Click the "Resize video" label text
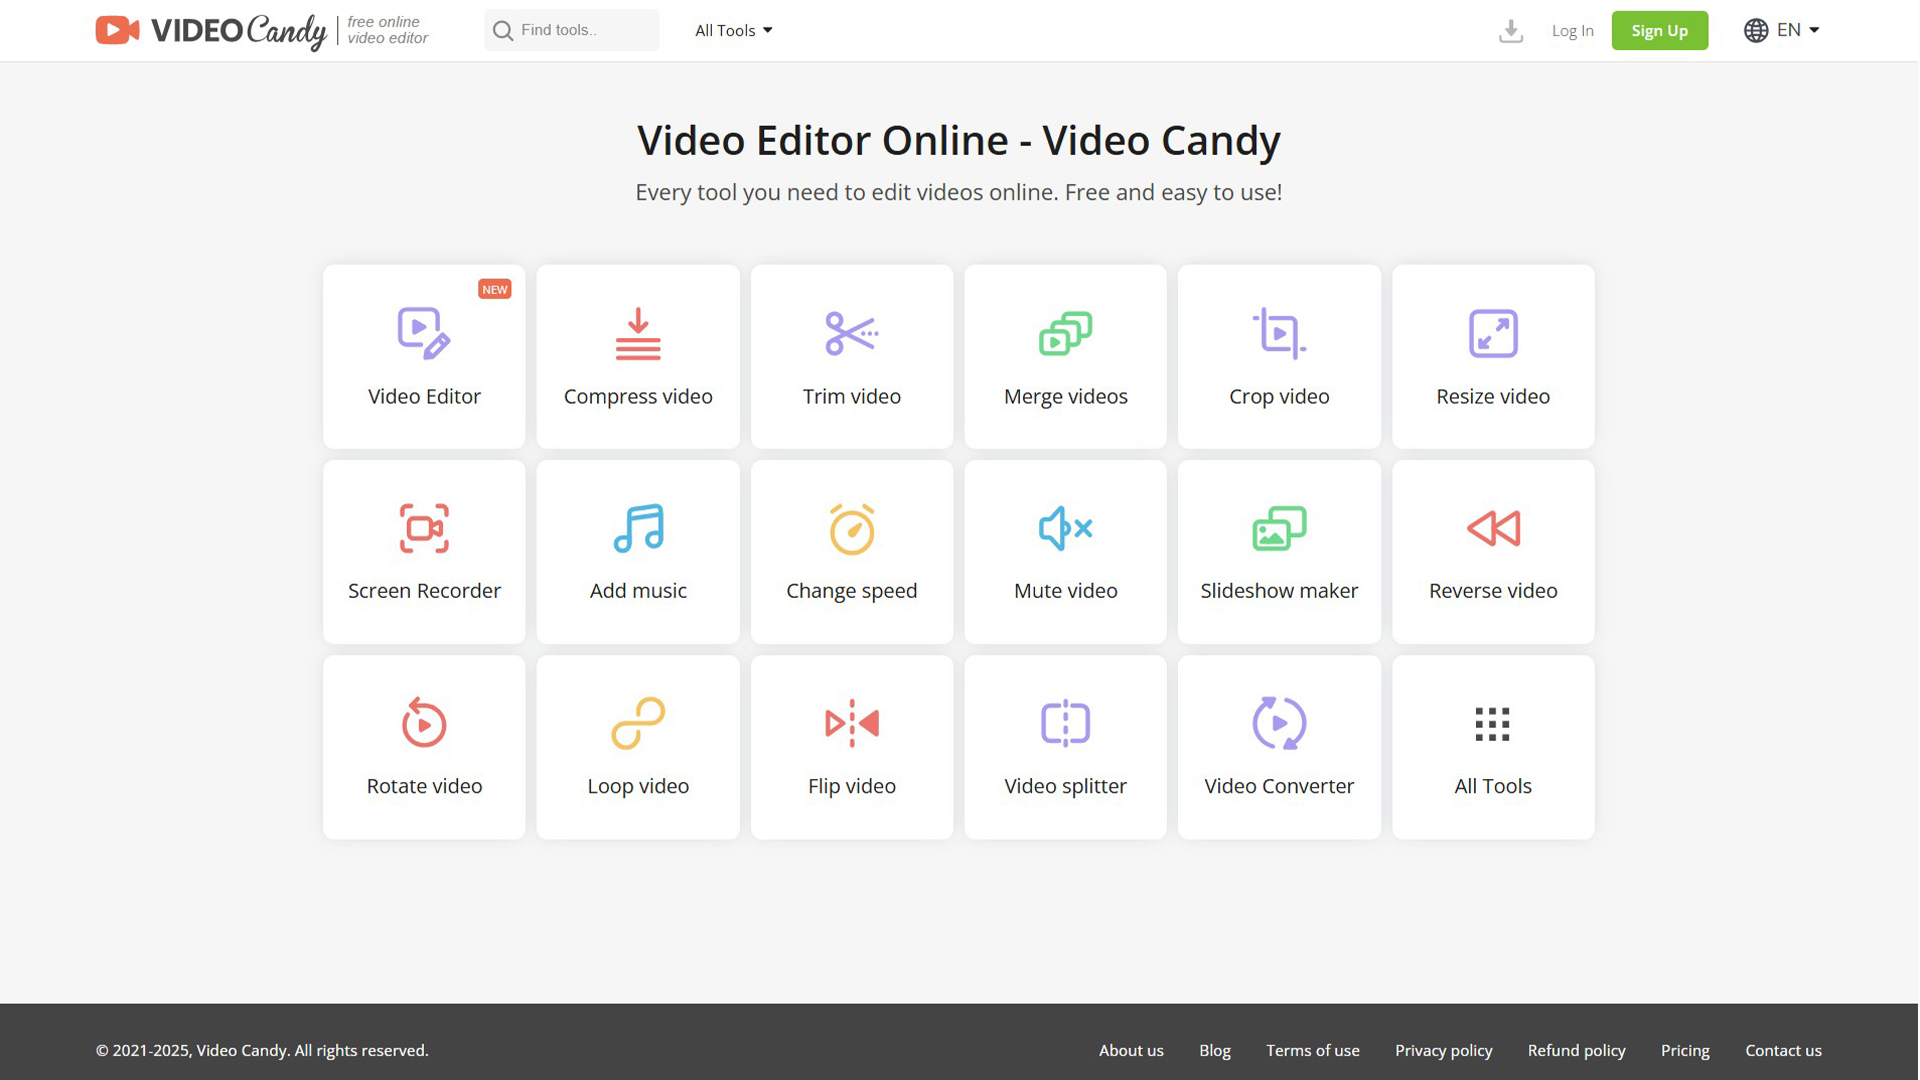The width and height of the screenshot is (1920, 1080). pos(1493,396)
